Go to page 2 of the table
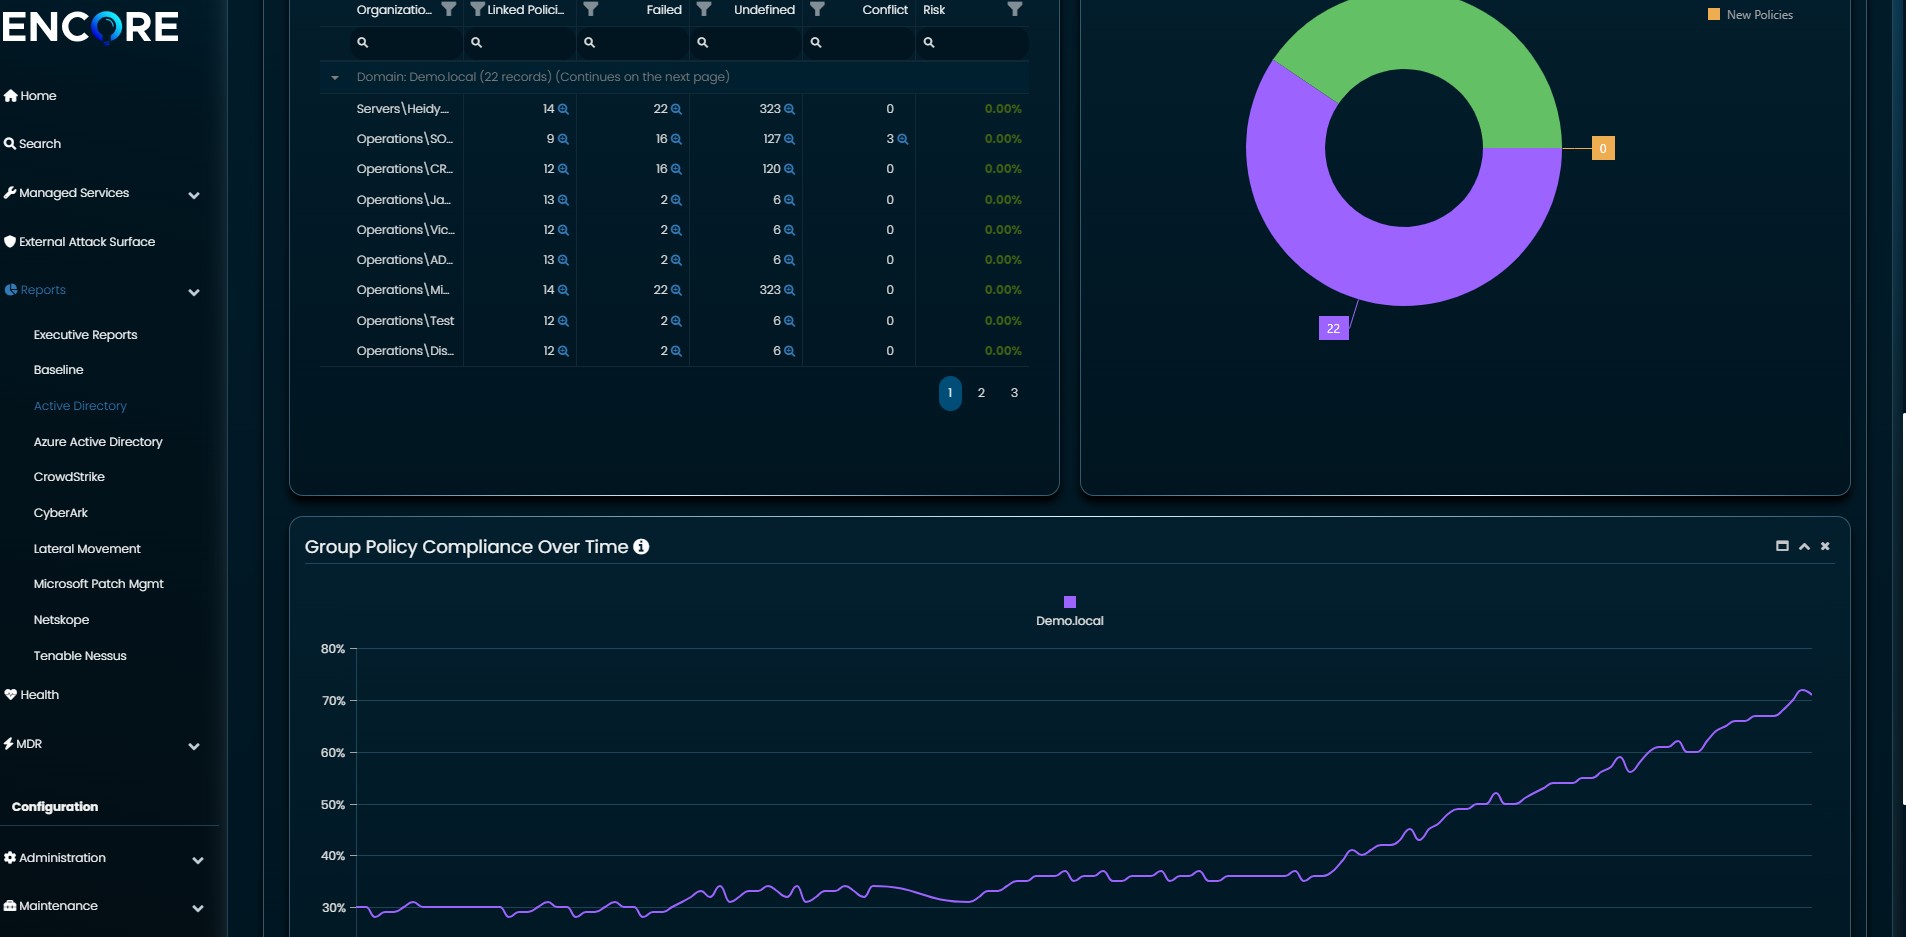The width and height of the screenshot is (1906, 937). 981,393
